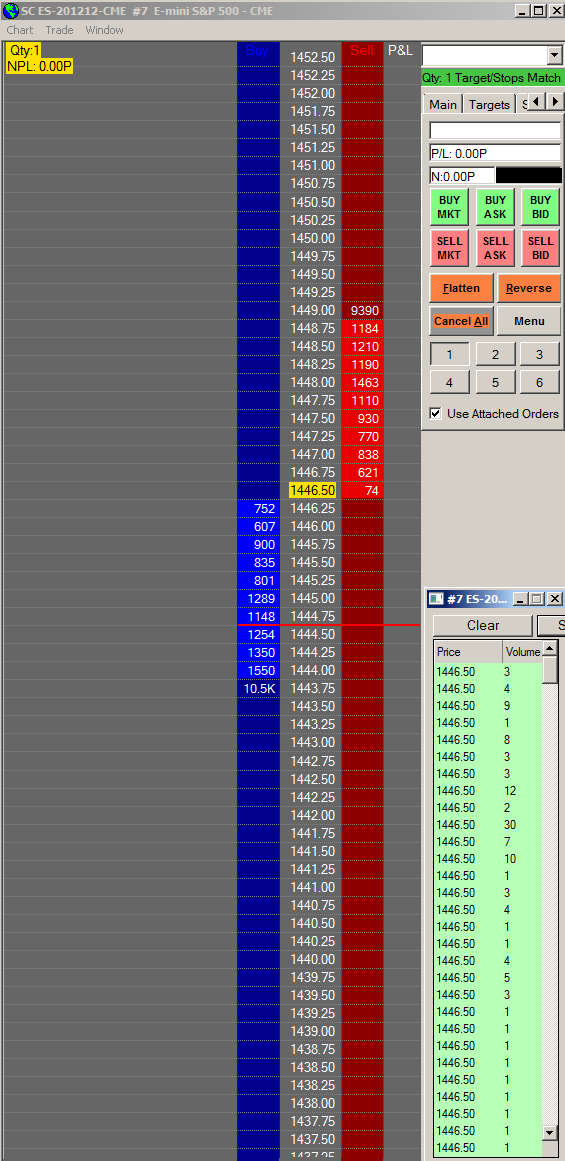This screenshot has width=565, height=1161.
Task: Click the Qty:1 label
Action: point(25,51)
